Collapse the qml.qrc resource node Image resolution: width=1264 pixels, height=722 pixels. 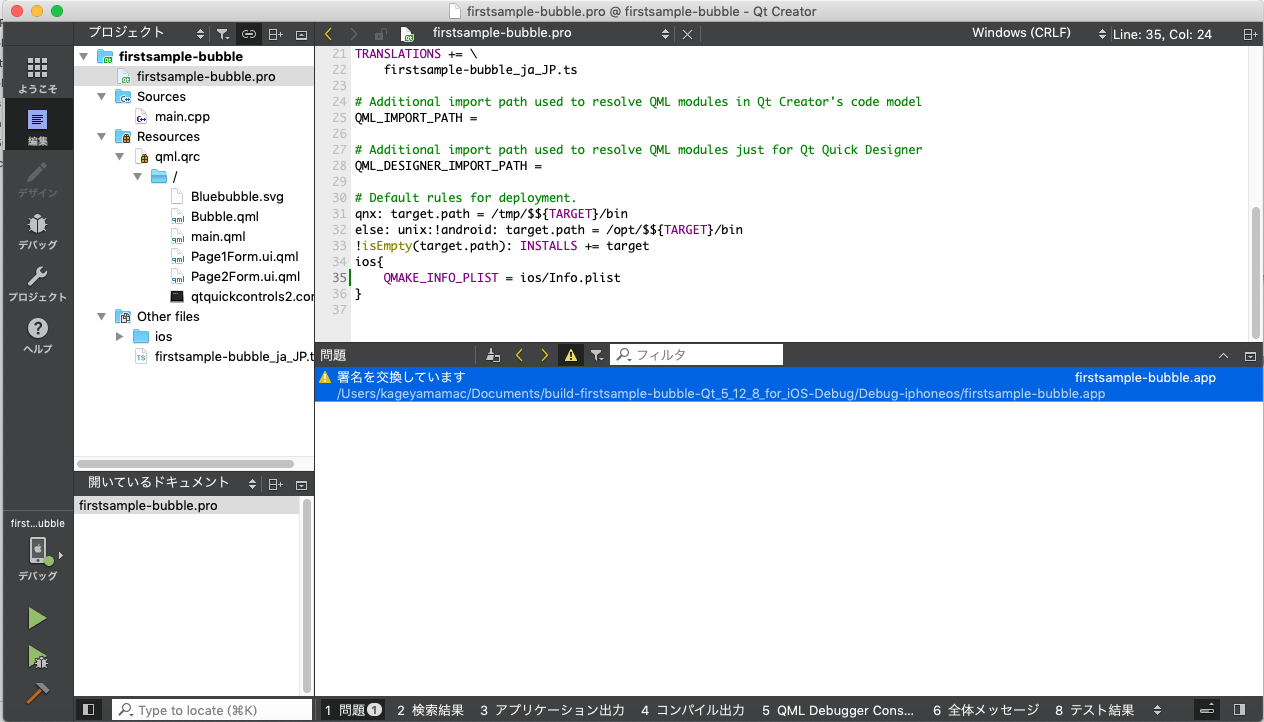119,157
